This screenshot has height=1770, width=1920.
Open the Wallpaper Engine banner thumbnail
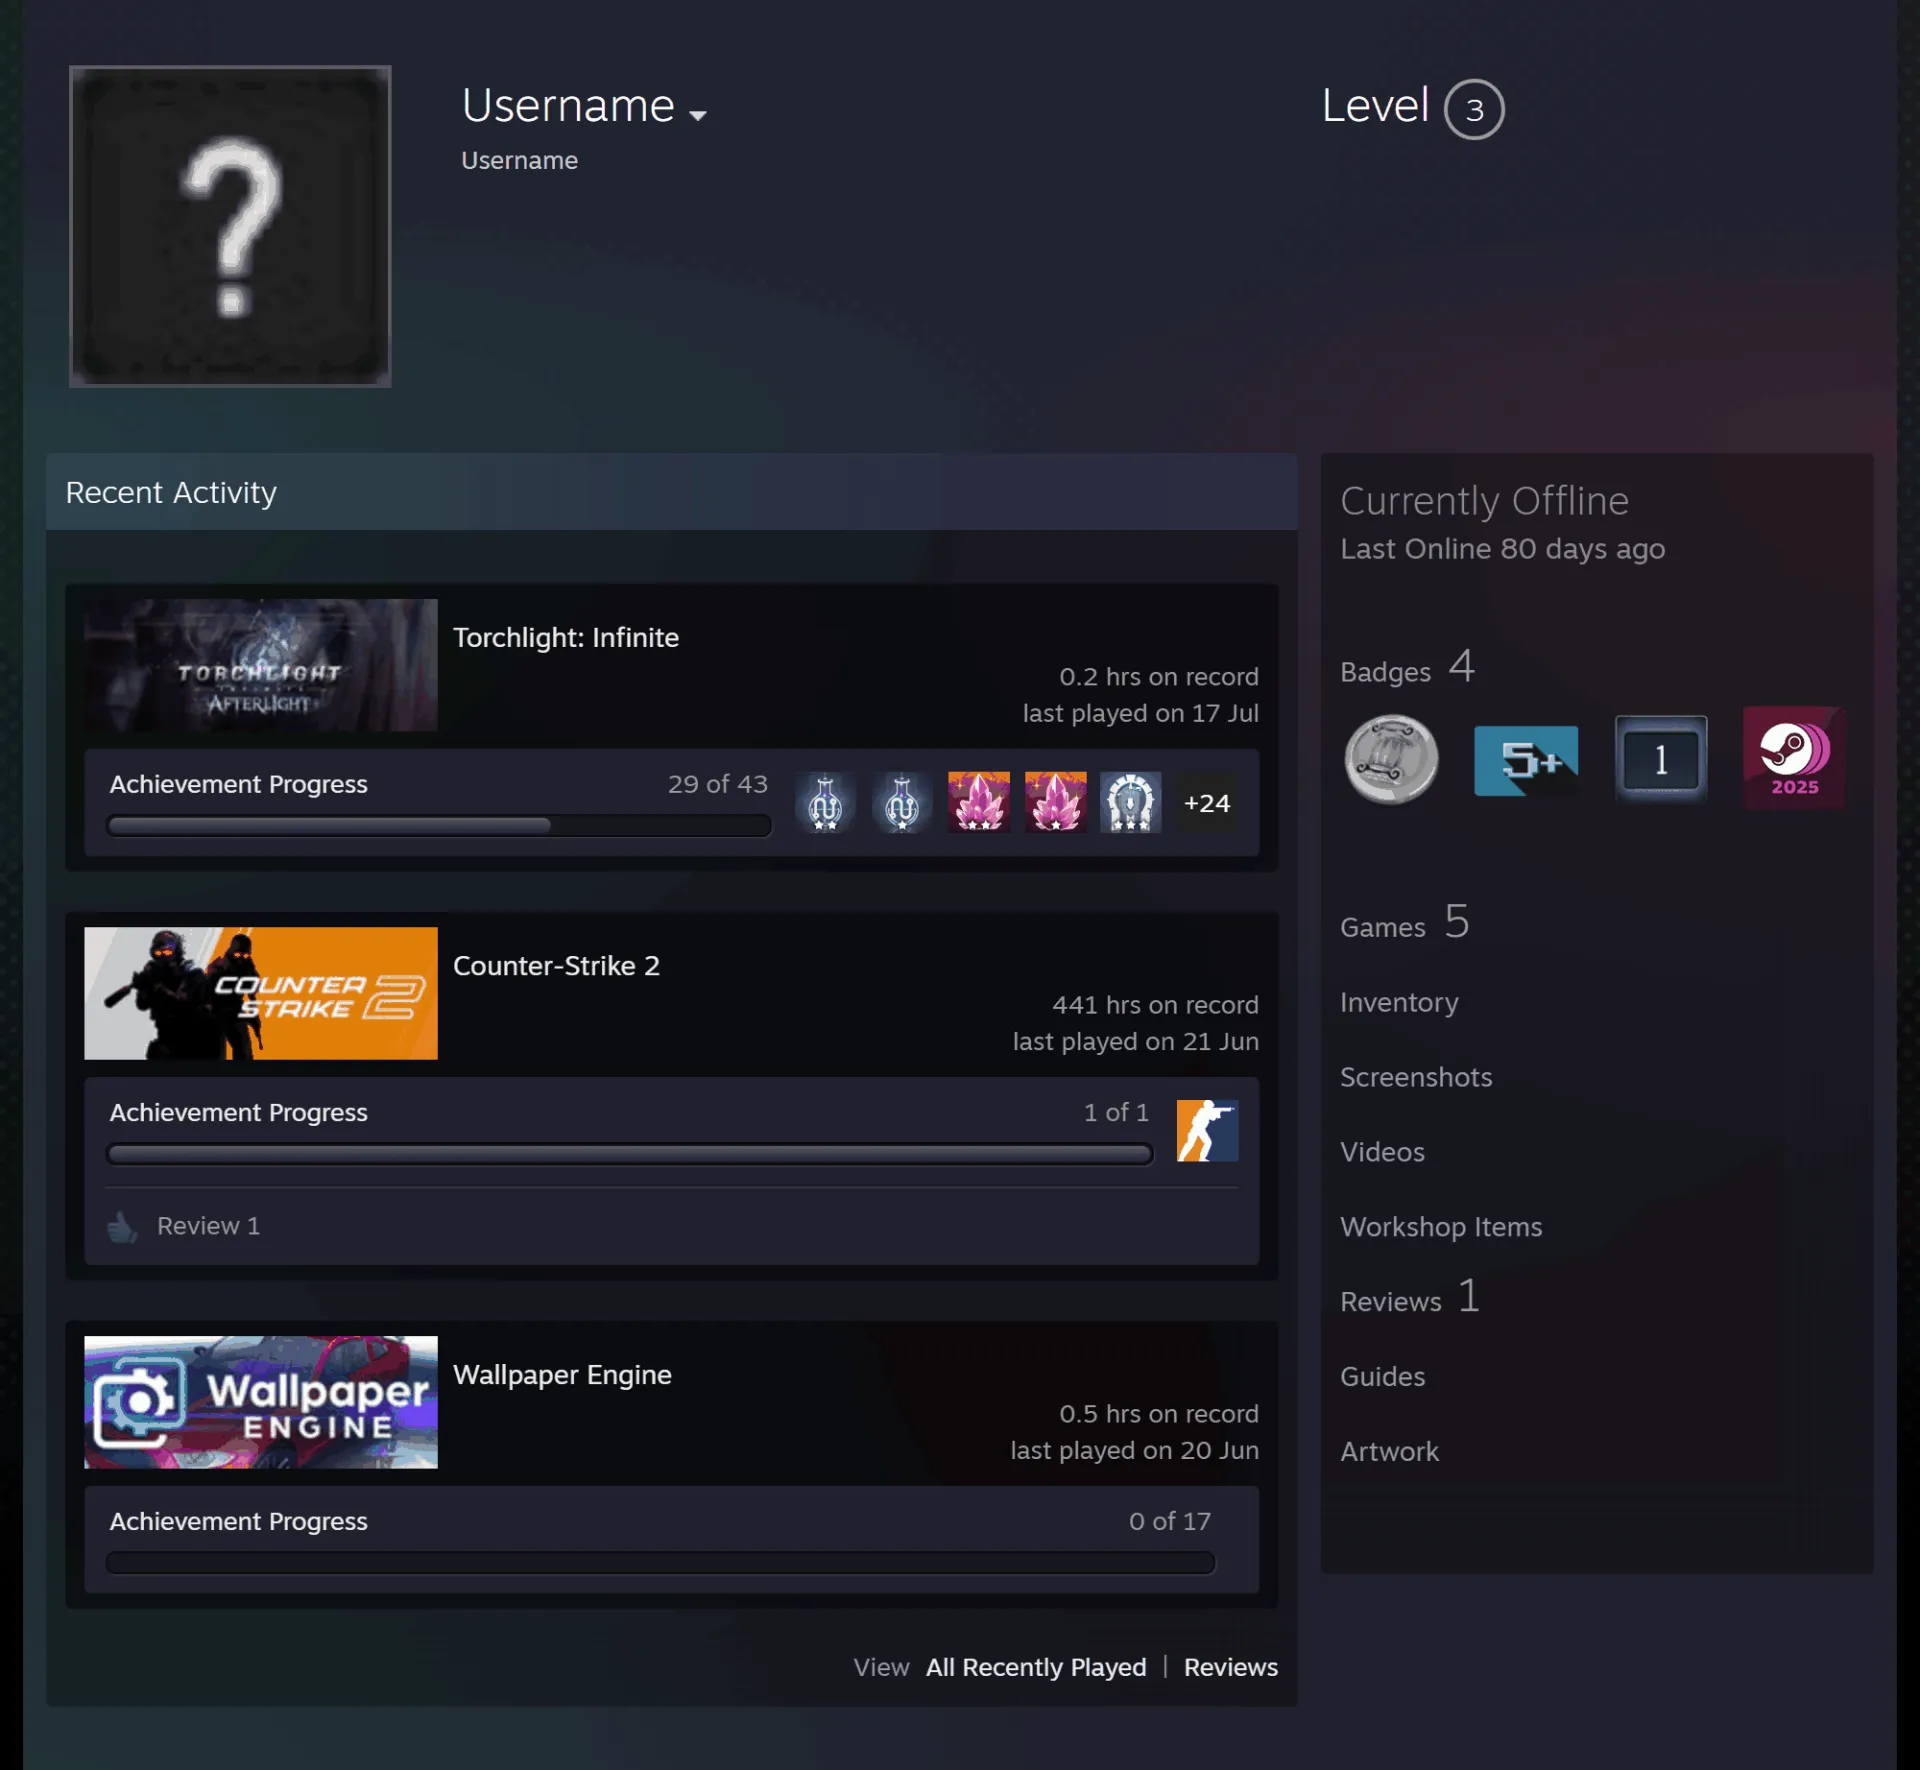pos(261,1402)
